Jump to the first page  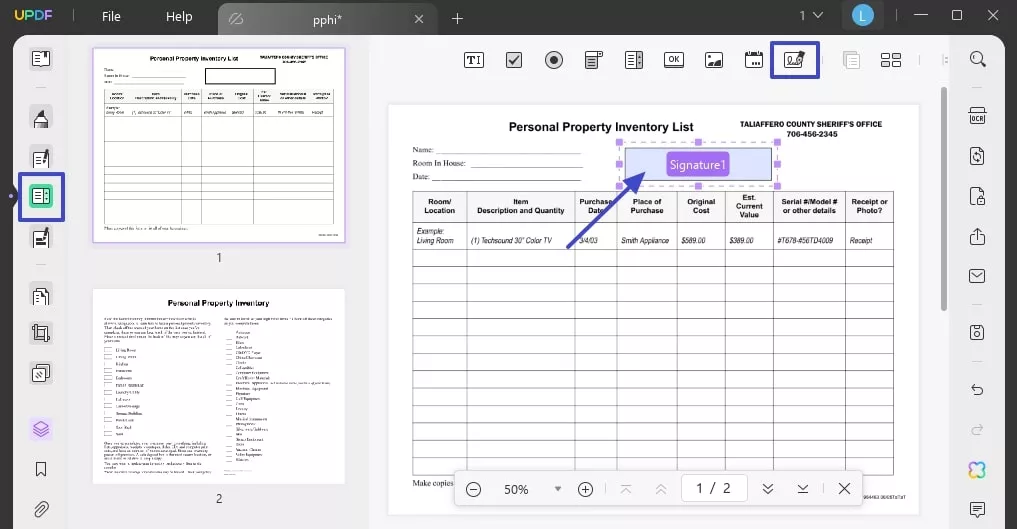tap(626, 489)
